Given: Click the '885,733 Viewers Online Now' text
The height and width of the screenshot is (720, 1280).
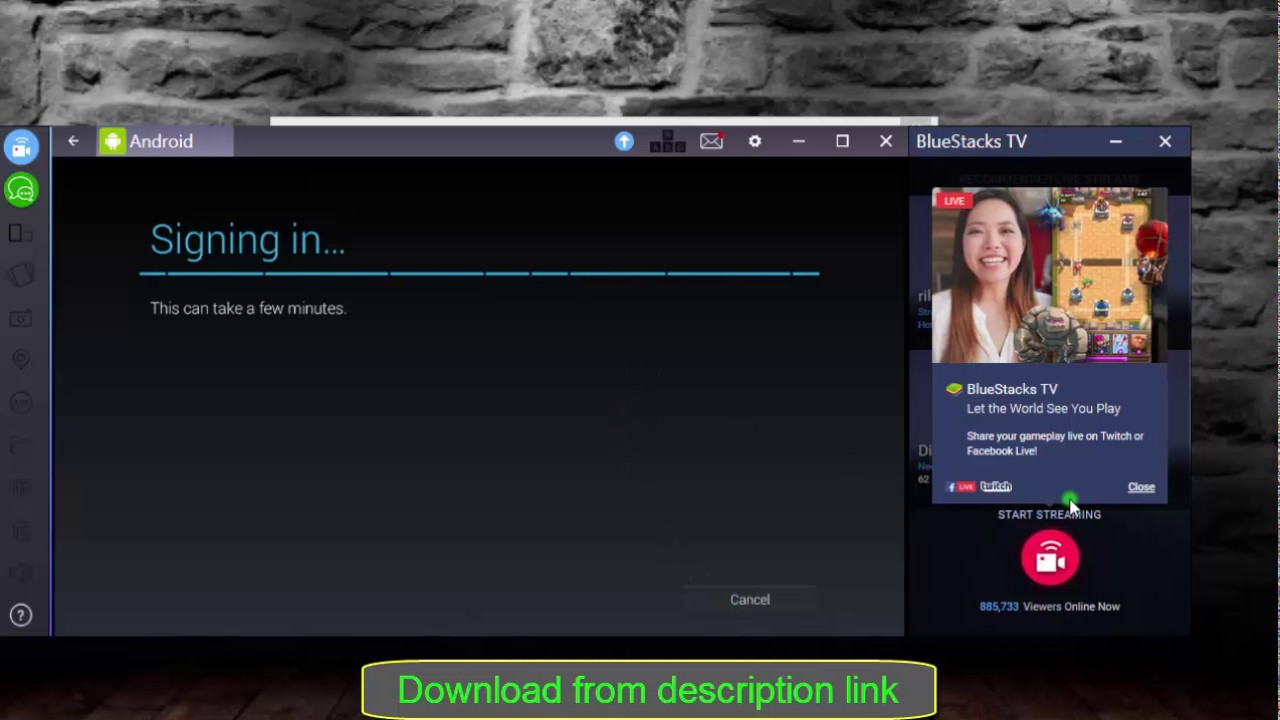Looking at the screenshot, I should click(x=1050, y=606).
